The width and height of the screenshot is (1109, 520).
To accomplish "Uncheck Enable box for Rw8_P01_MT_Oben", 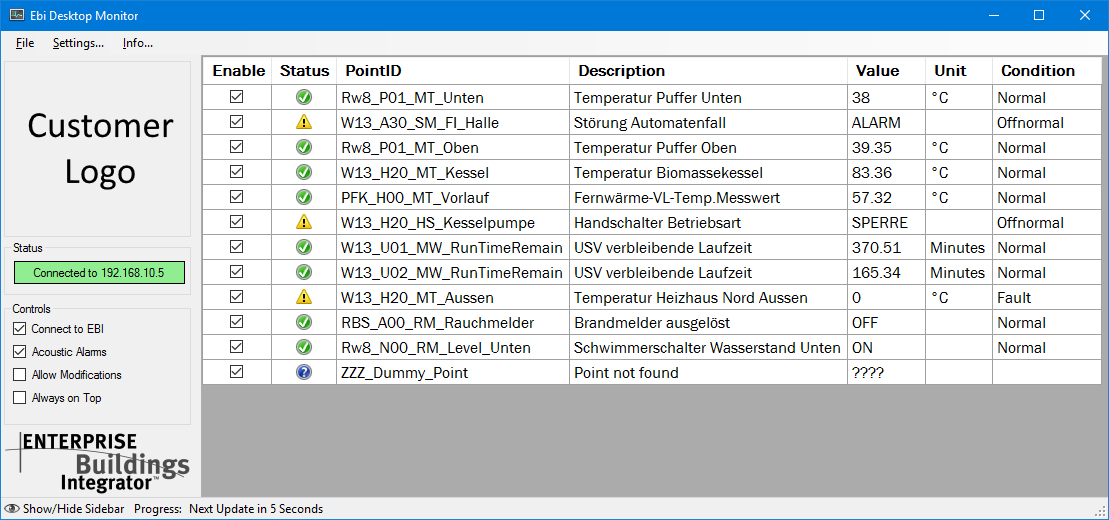I will 237,147.
